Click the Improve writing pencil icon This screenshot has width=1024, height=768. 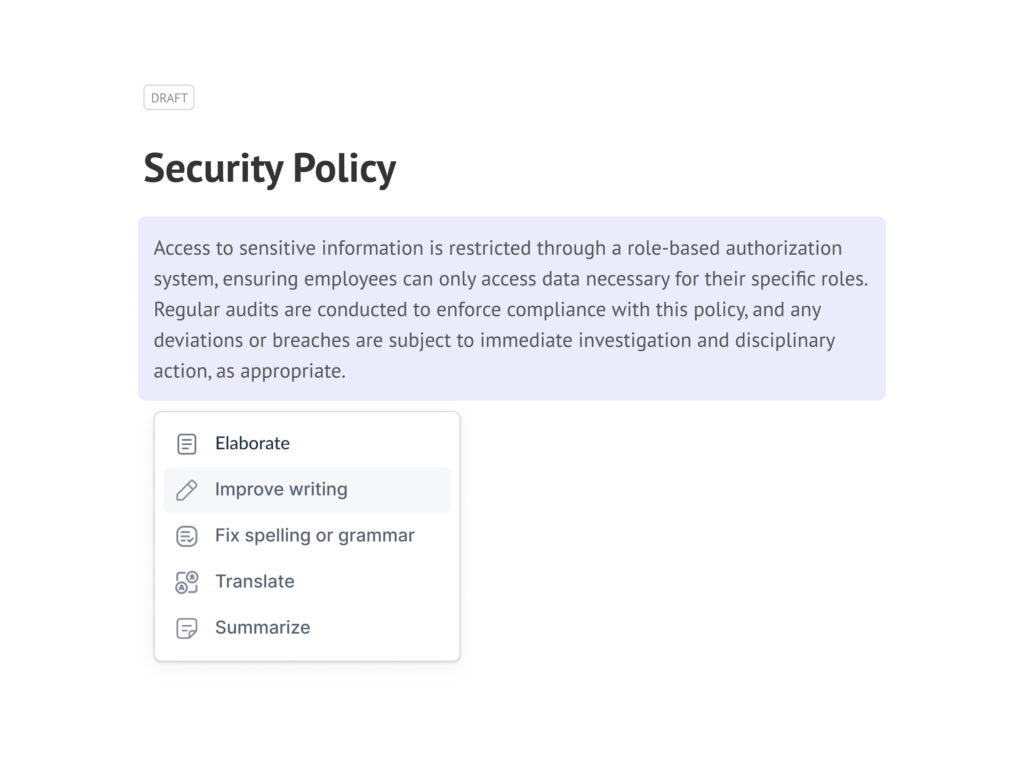(187, 490)
